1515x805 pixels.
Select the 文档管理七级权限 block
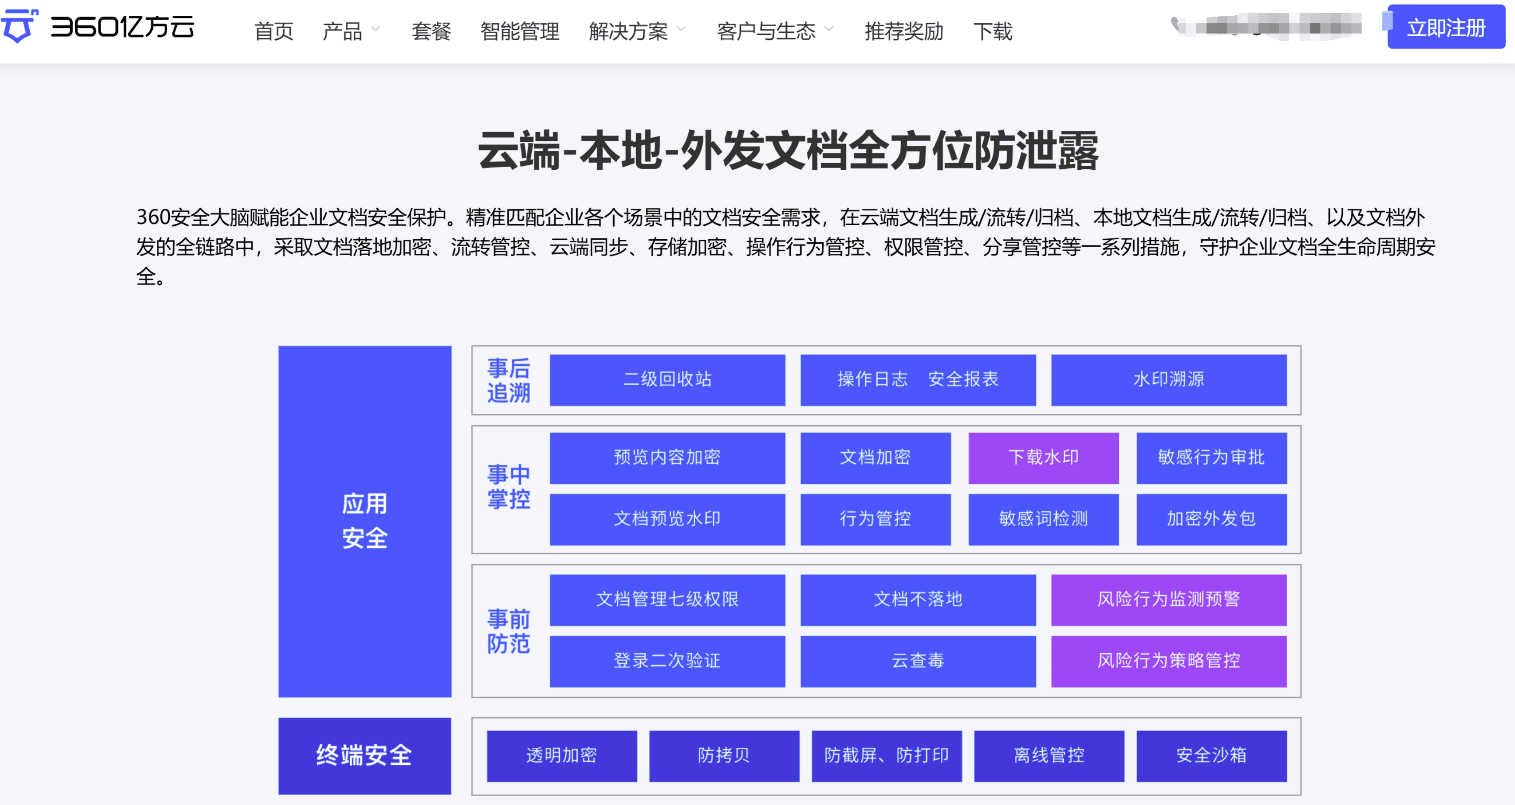click(667, 600)
